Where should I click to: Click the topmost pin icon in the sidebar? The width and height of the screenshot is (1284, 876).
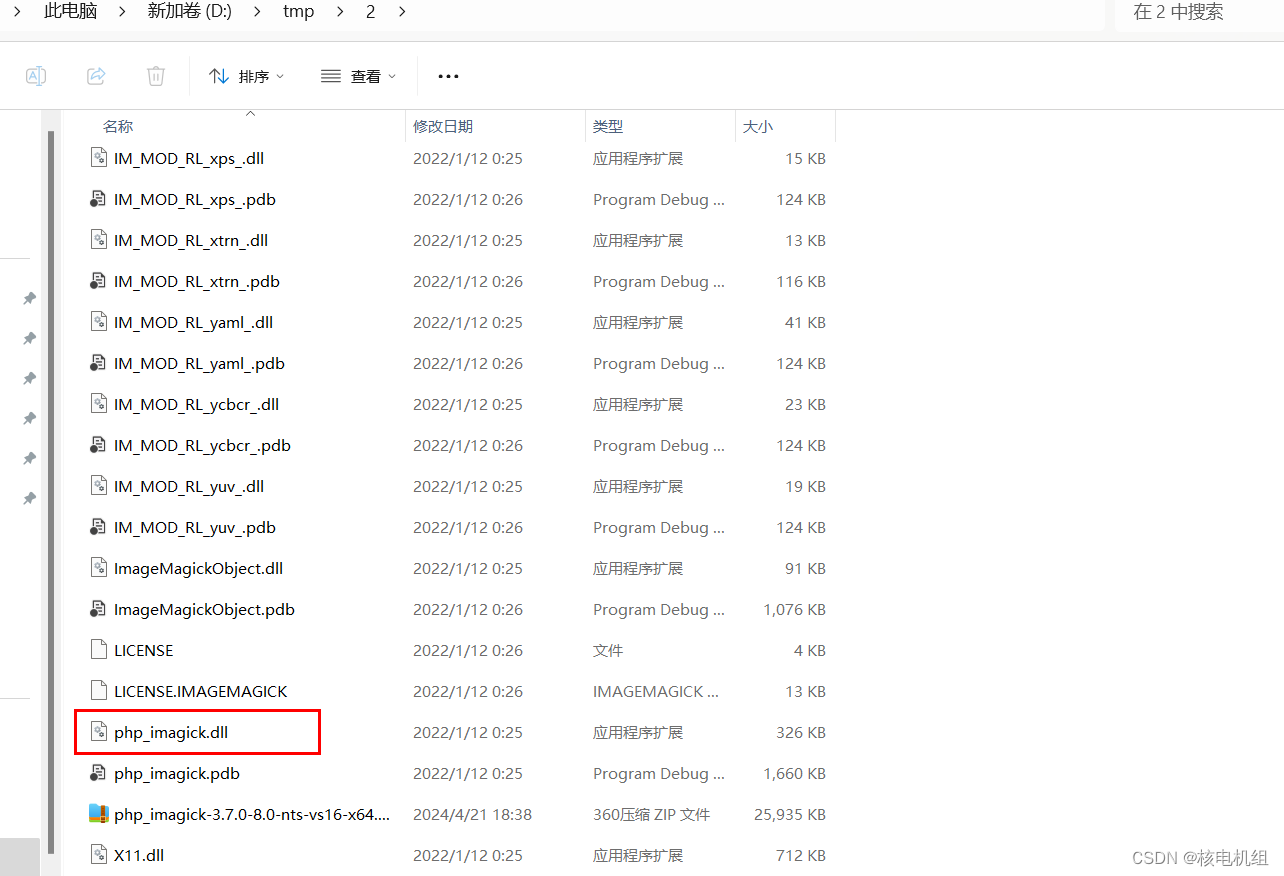coord(28,298)
